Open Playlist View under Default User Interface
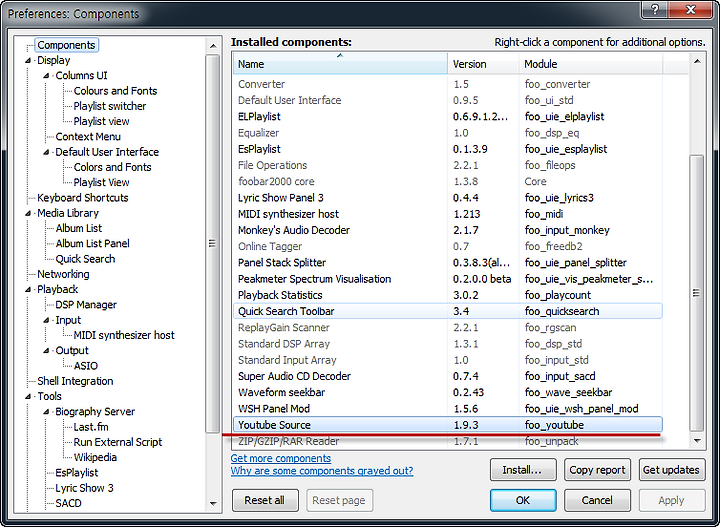This screenshot has width=720, height=527. [101, 182]
